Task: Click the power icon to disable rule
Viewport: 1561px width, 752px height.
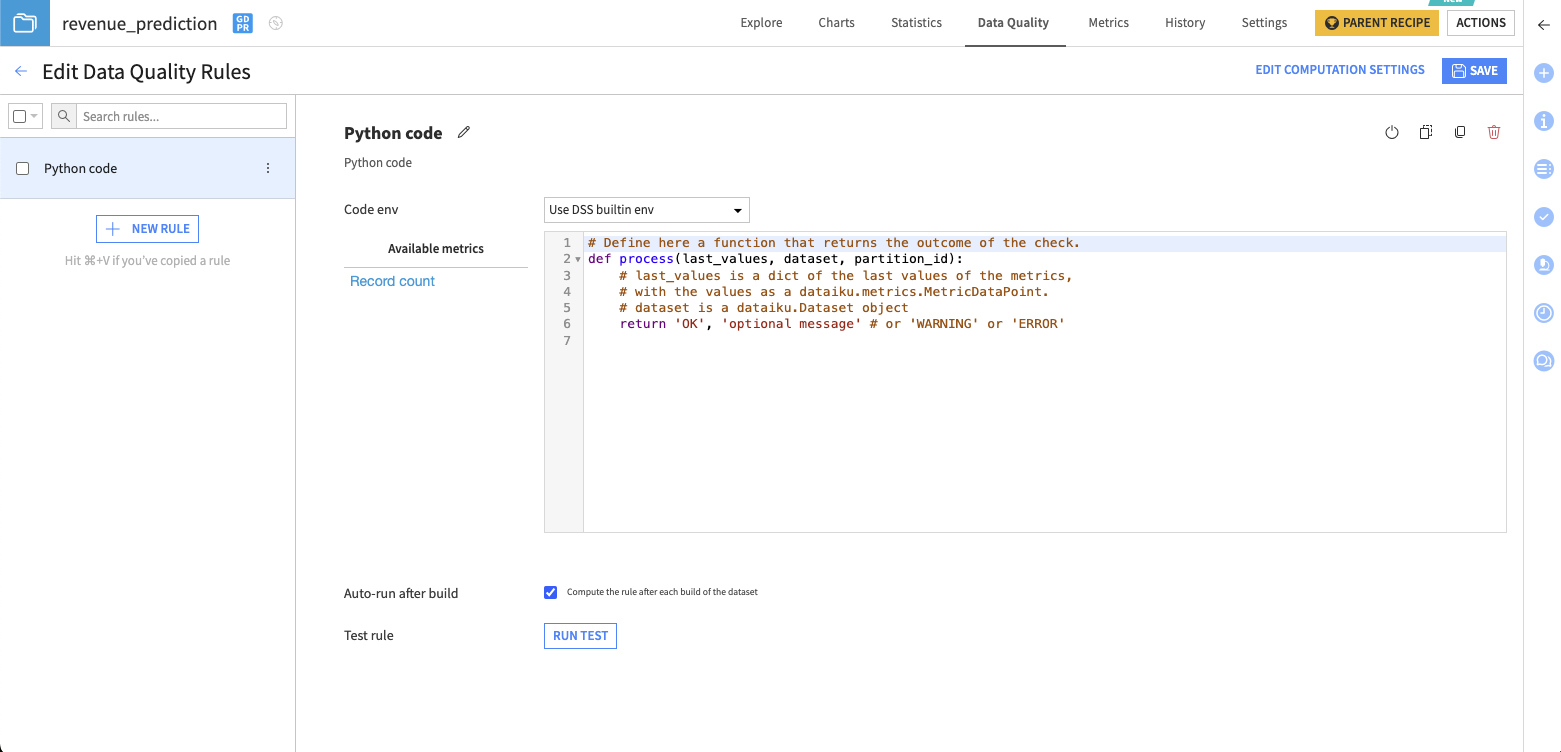Action: (x=1391, y=133)
